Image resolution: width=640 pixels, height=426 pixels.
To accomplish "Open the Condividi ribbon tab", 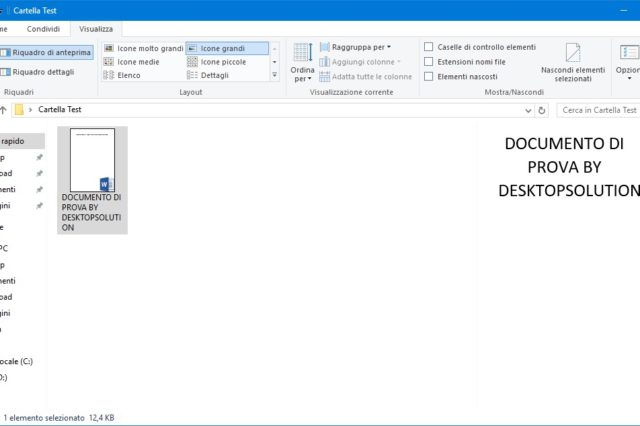I will click(43, 29).
